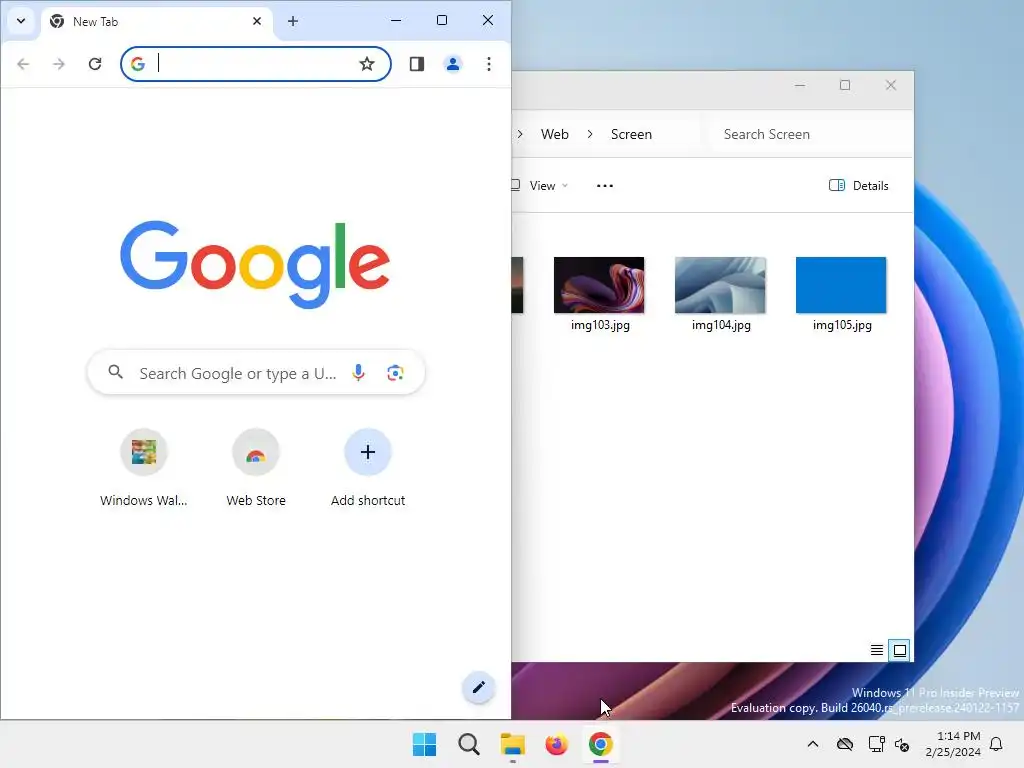This screenshot has width=1024, height=768.
Task: Toggle the Chrome side panel
Action: point(417,64)
